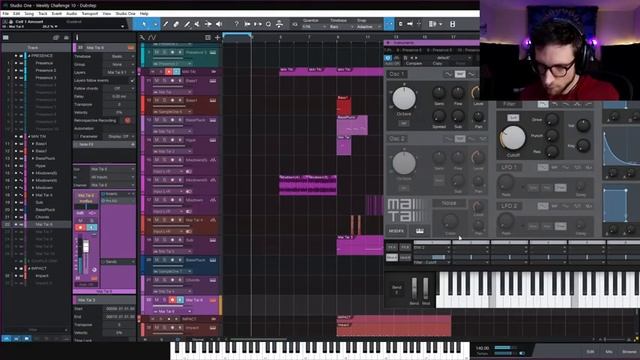640x360 pixels.
Task: Click the Mod B tab button in the Mai Tai matrix
Action: 405,258
